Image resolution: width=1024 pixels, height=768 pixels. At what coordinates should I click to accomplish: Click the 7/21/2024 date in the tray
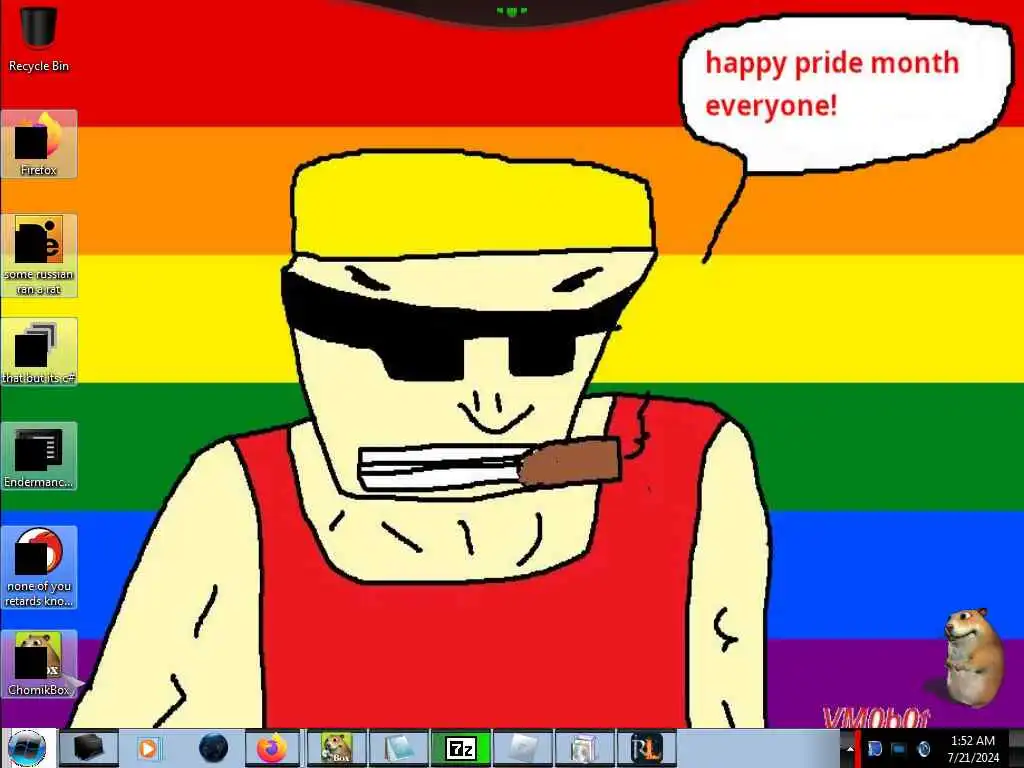[973, 758]
